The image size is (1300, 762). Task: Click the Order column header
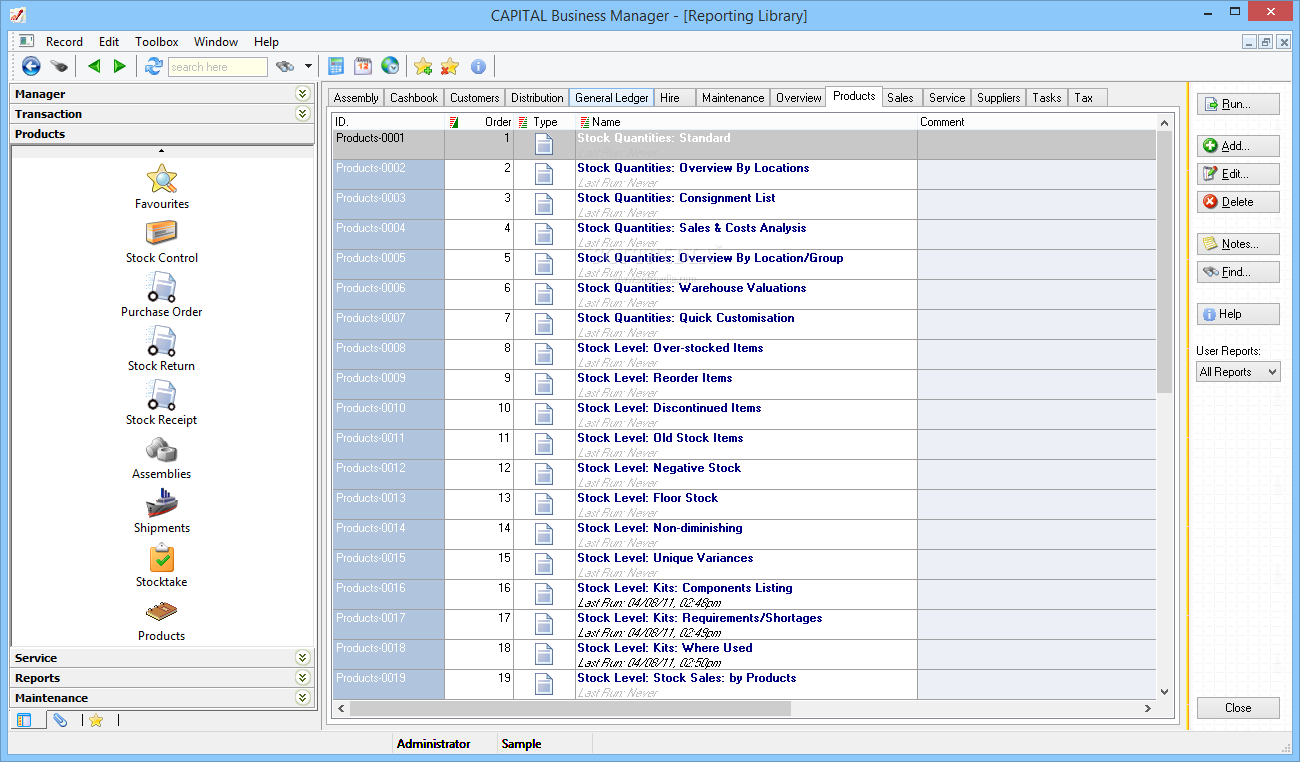tap(480, 122)
